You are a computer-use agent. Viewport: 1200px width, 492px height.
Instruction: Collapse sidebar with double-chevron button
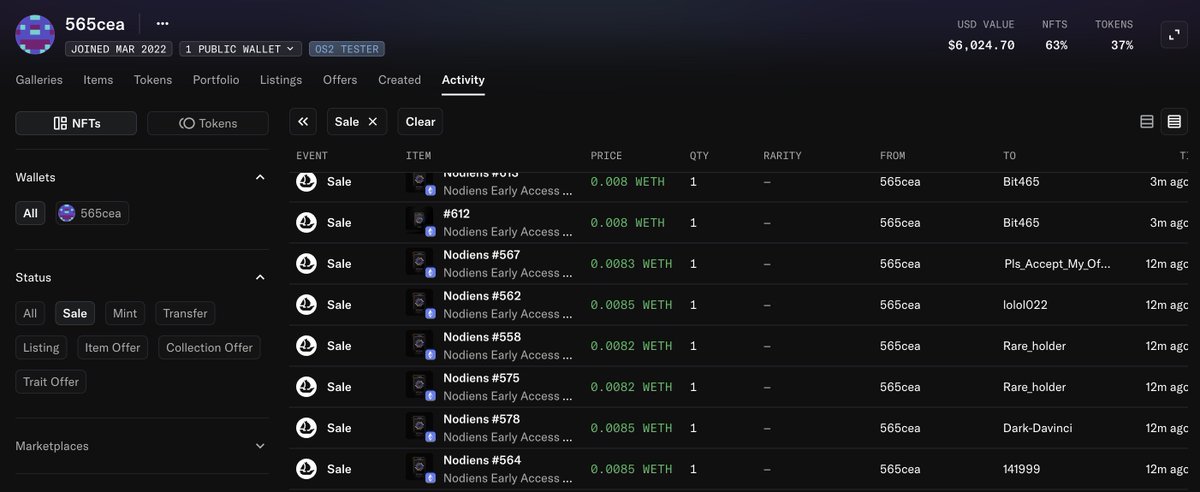[303, 122]
